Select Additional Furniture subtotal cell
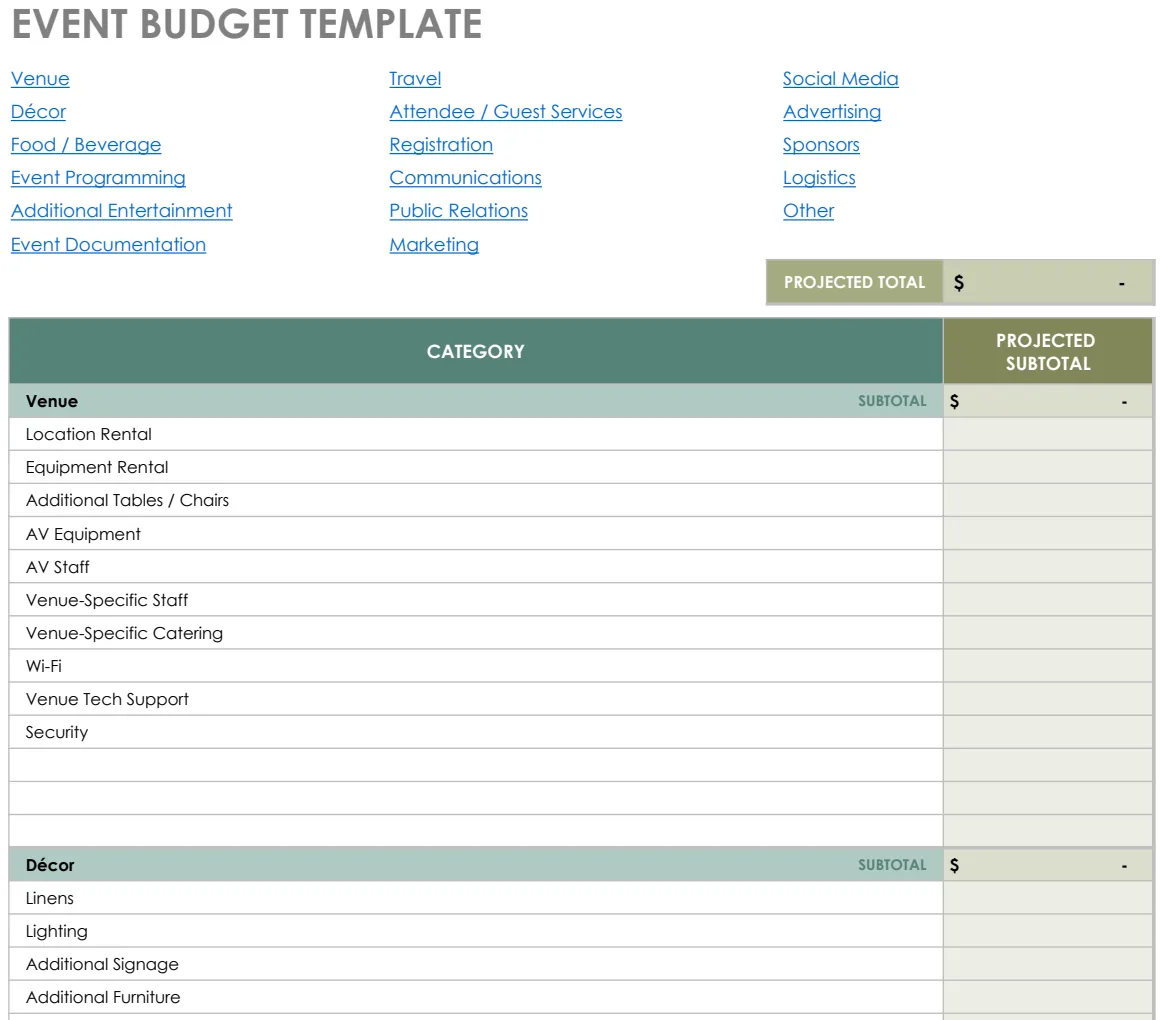The width and height of the screenshot is (1164, 1020). pos(1047,997)
